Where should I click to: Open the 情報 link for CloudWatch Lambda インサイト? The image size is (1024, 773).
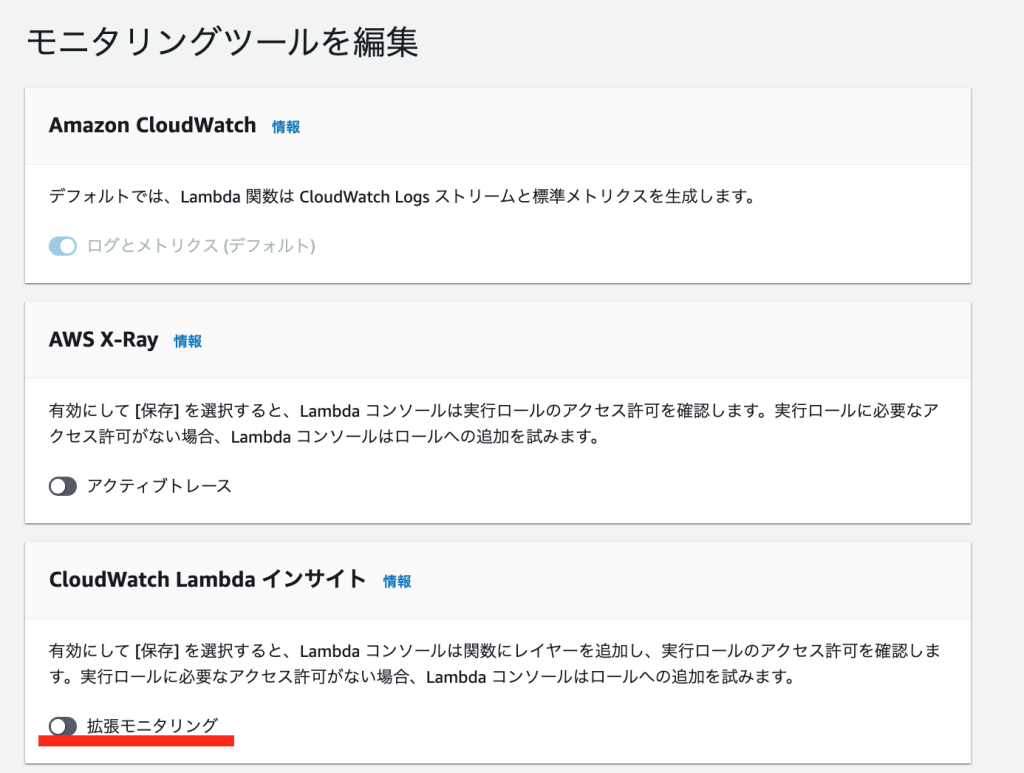pos(399,580)
